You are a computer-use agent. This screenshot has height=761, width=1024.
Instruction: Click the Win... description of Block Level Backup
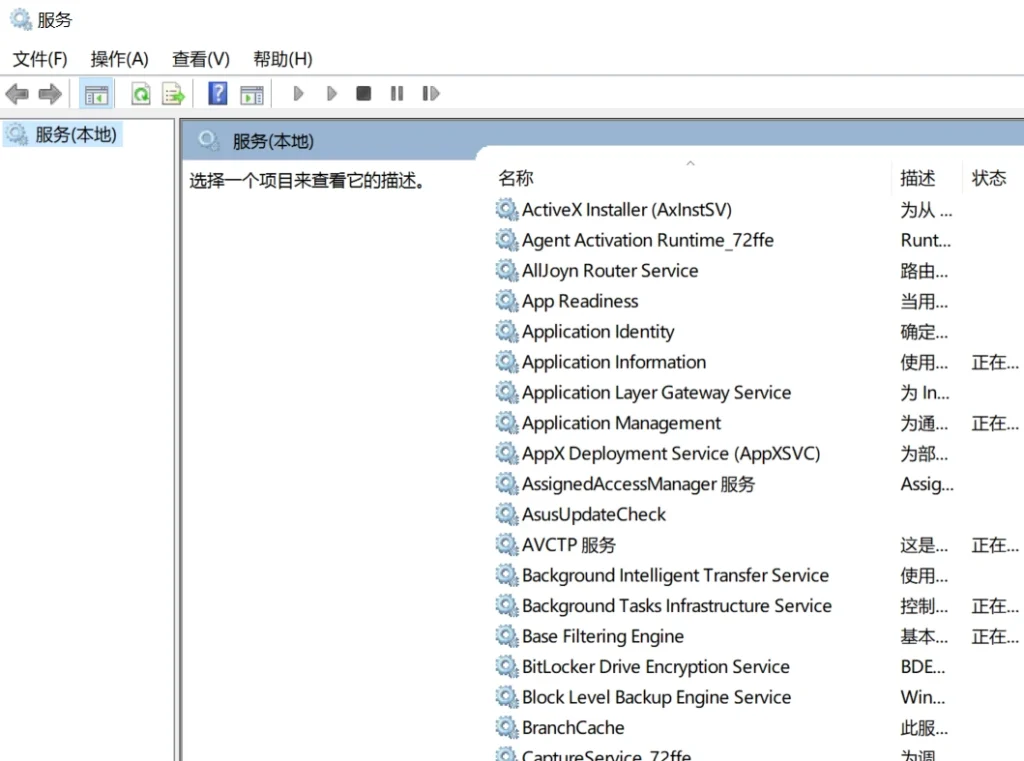tap(922, 698)
